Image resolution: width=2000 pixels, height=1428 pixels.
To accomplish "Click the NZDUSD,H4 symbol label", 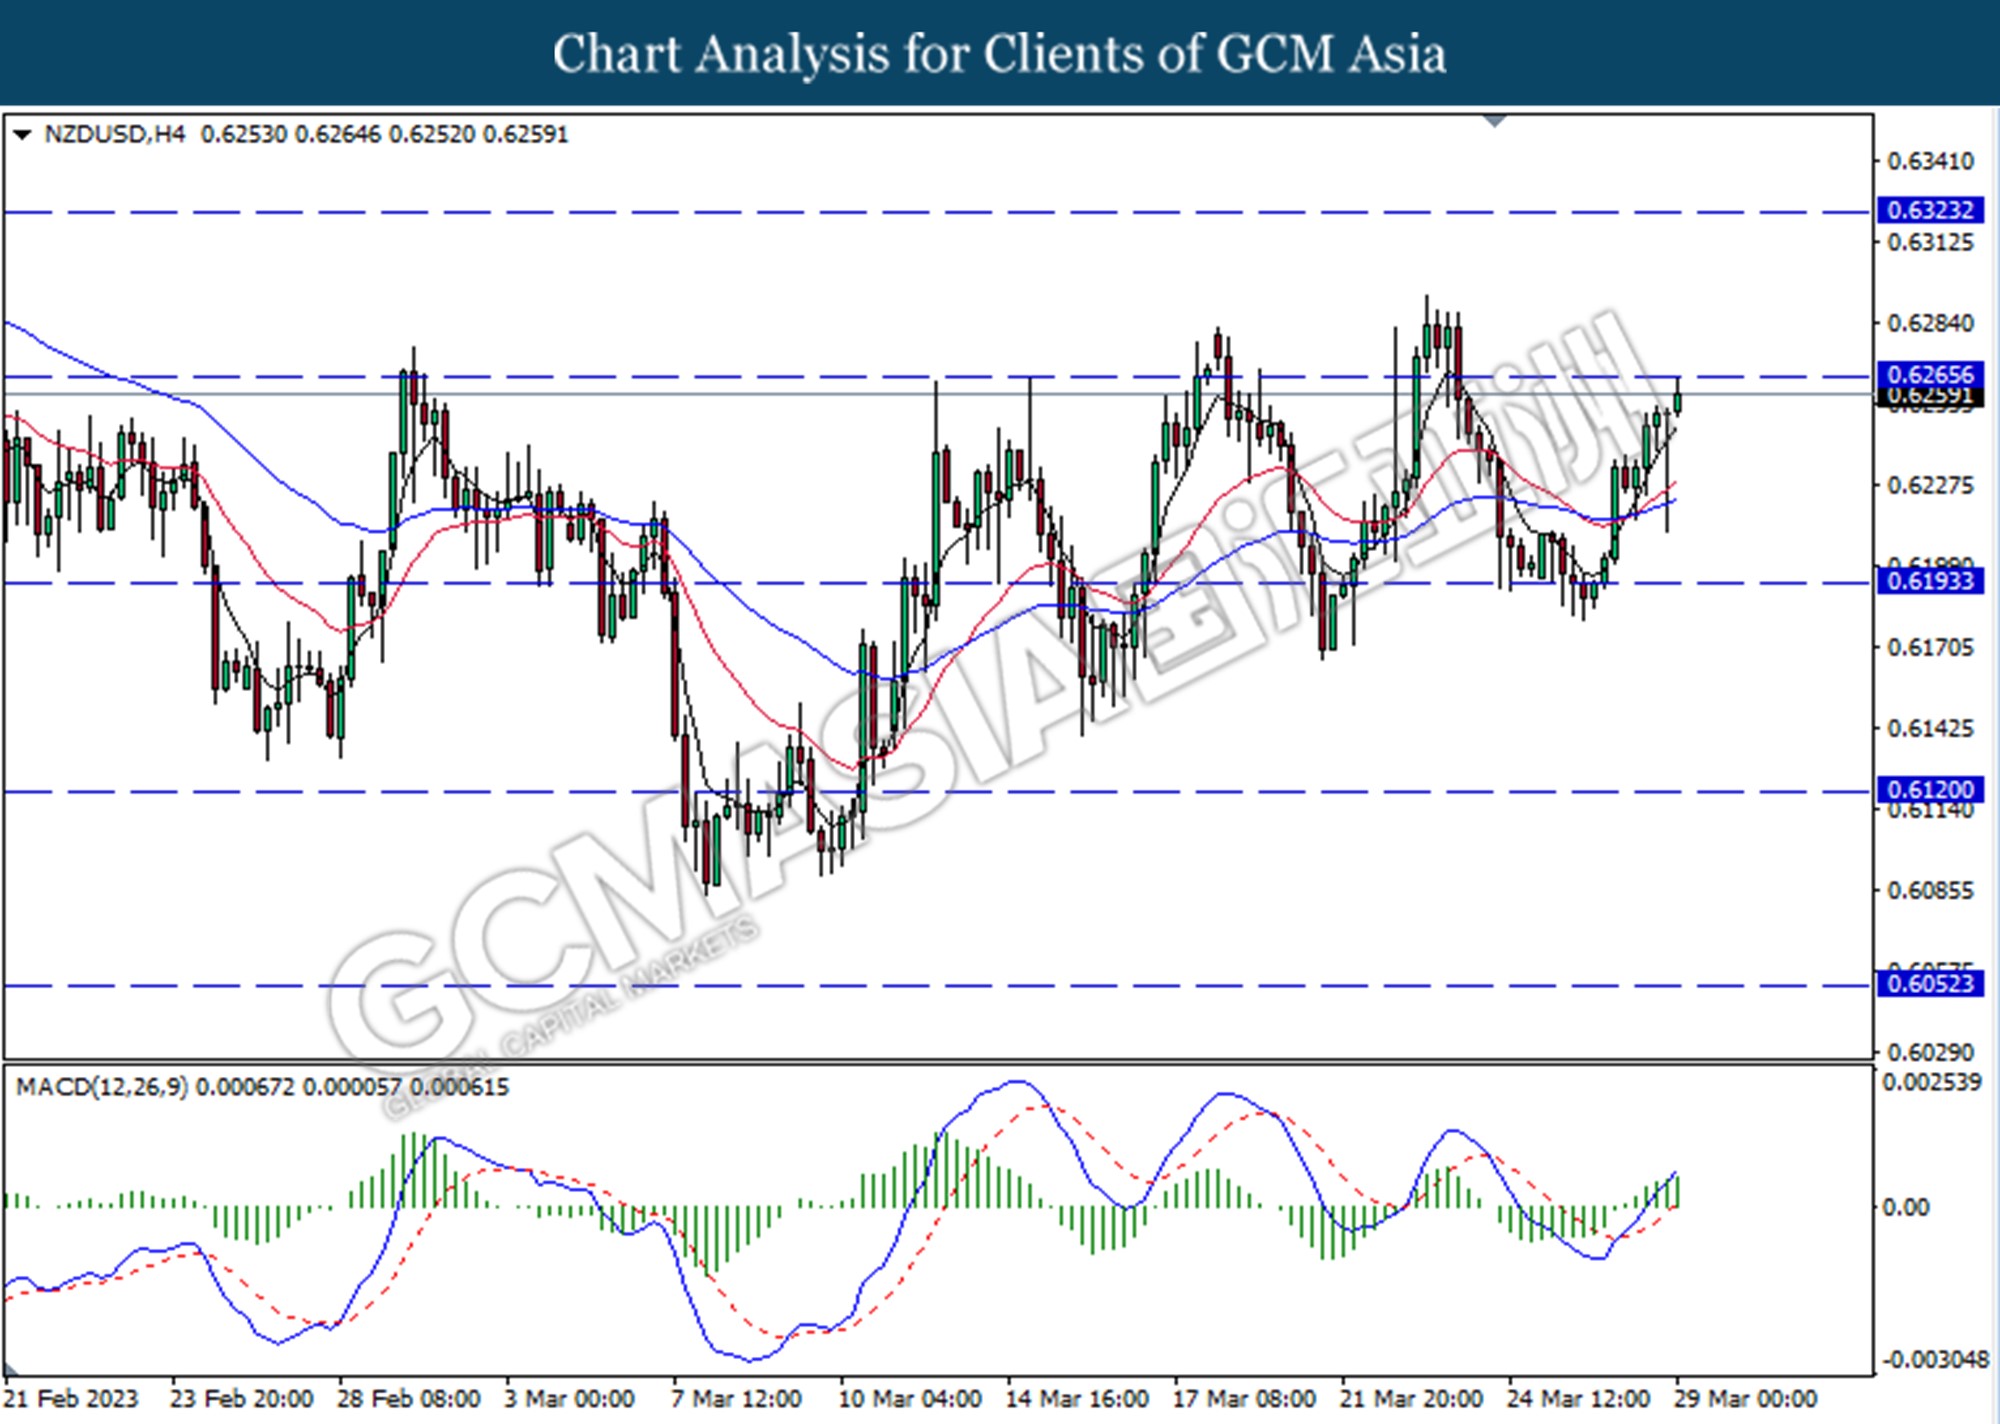I will click(x=115, y=134).
